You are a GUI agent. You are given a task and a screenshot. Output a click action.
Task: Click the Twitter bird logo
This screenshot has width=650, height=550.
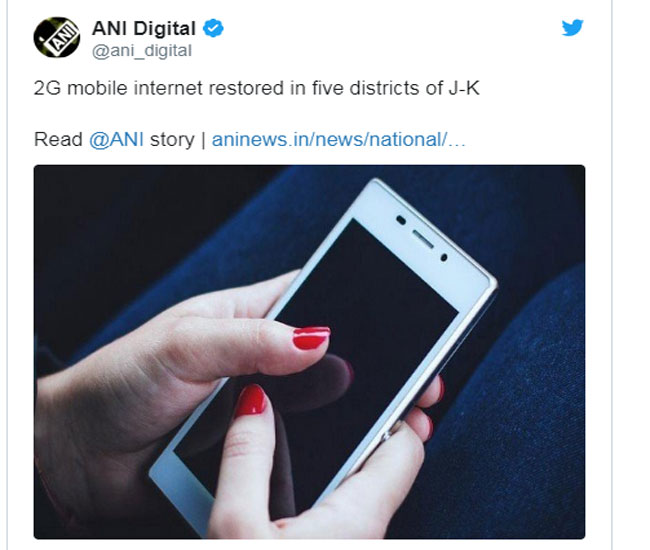572,27
